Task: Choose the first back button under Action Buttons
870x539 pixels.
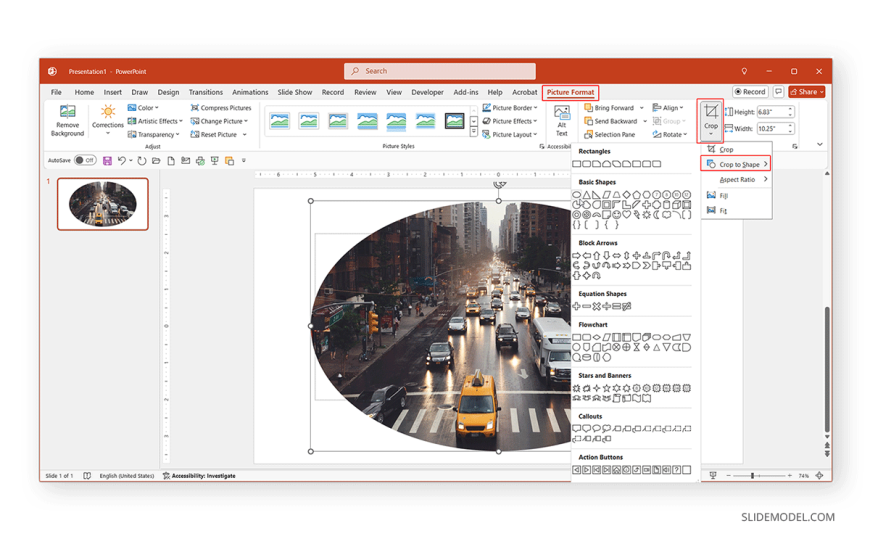Action: click(x=576, y=470)
